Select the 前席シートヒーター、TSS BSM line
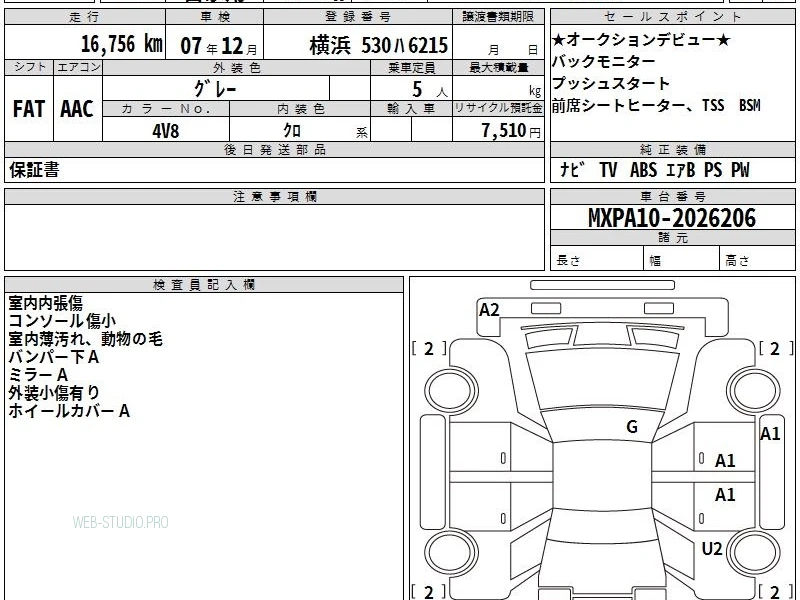This screenshot has height=600, width=800. [656, 105]
